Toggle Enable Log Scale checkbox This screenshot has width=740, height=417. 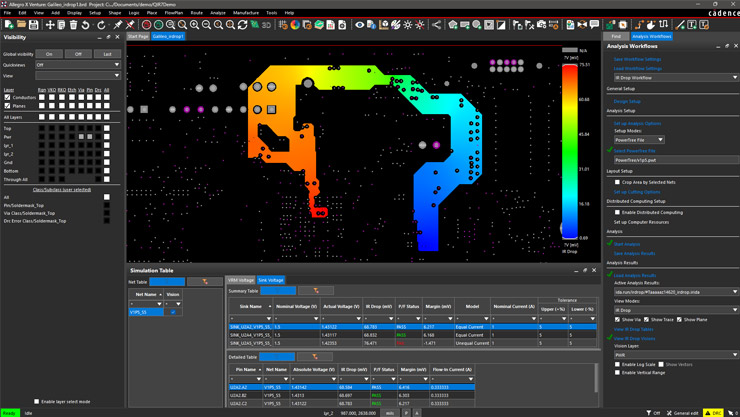(617, 365)
